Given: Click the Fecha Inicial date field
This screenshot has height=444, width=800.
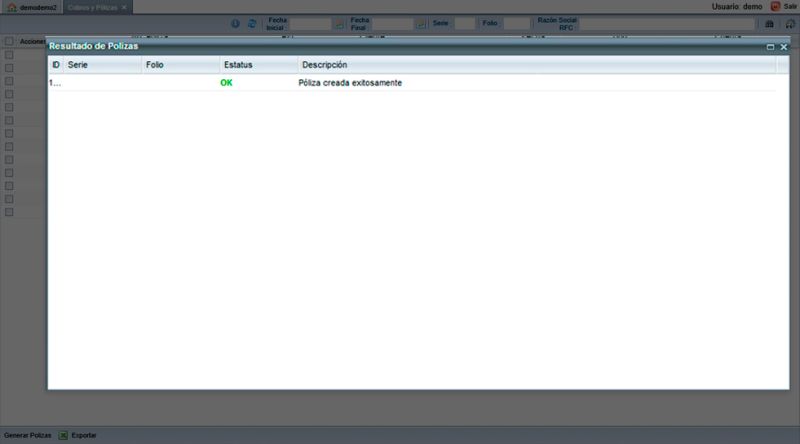Looking at the screenshot, I should [x=311, y=24].
